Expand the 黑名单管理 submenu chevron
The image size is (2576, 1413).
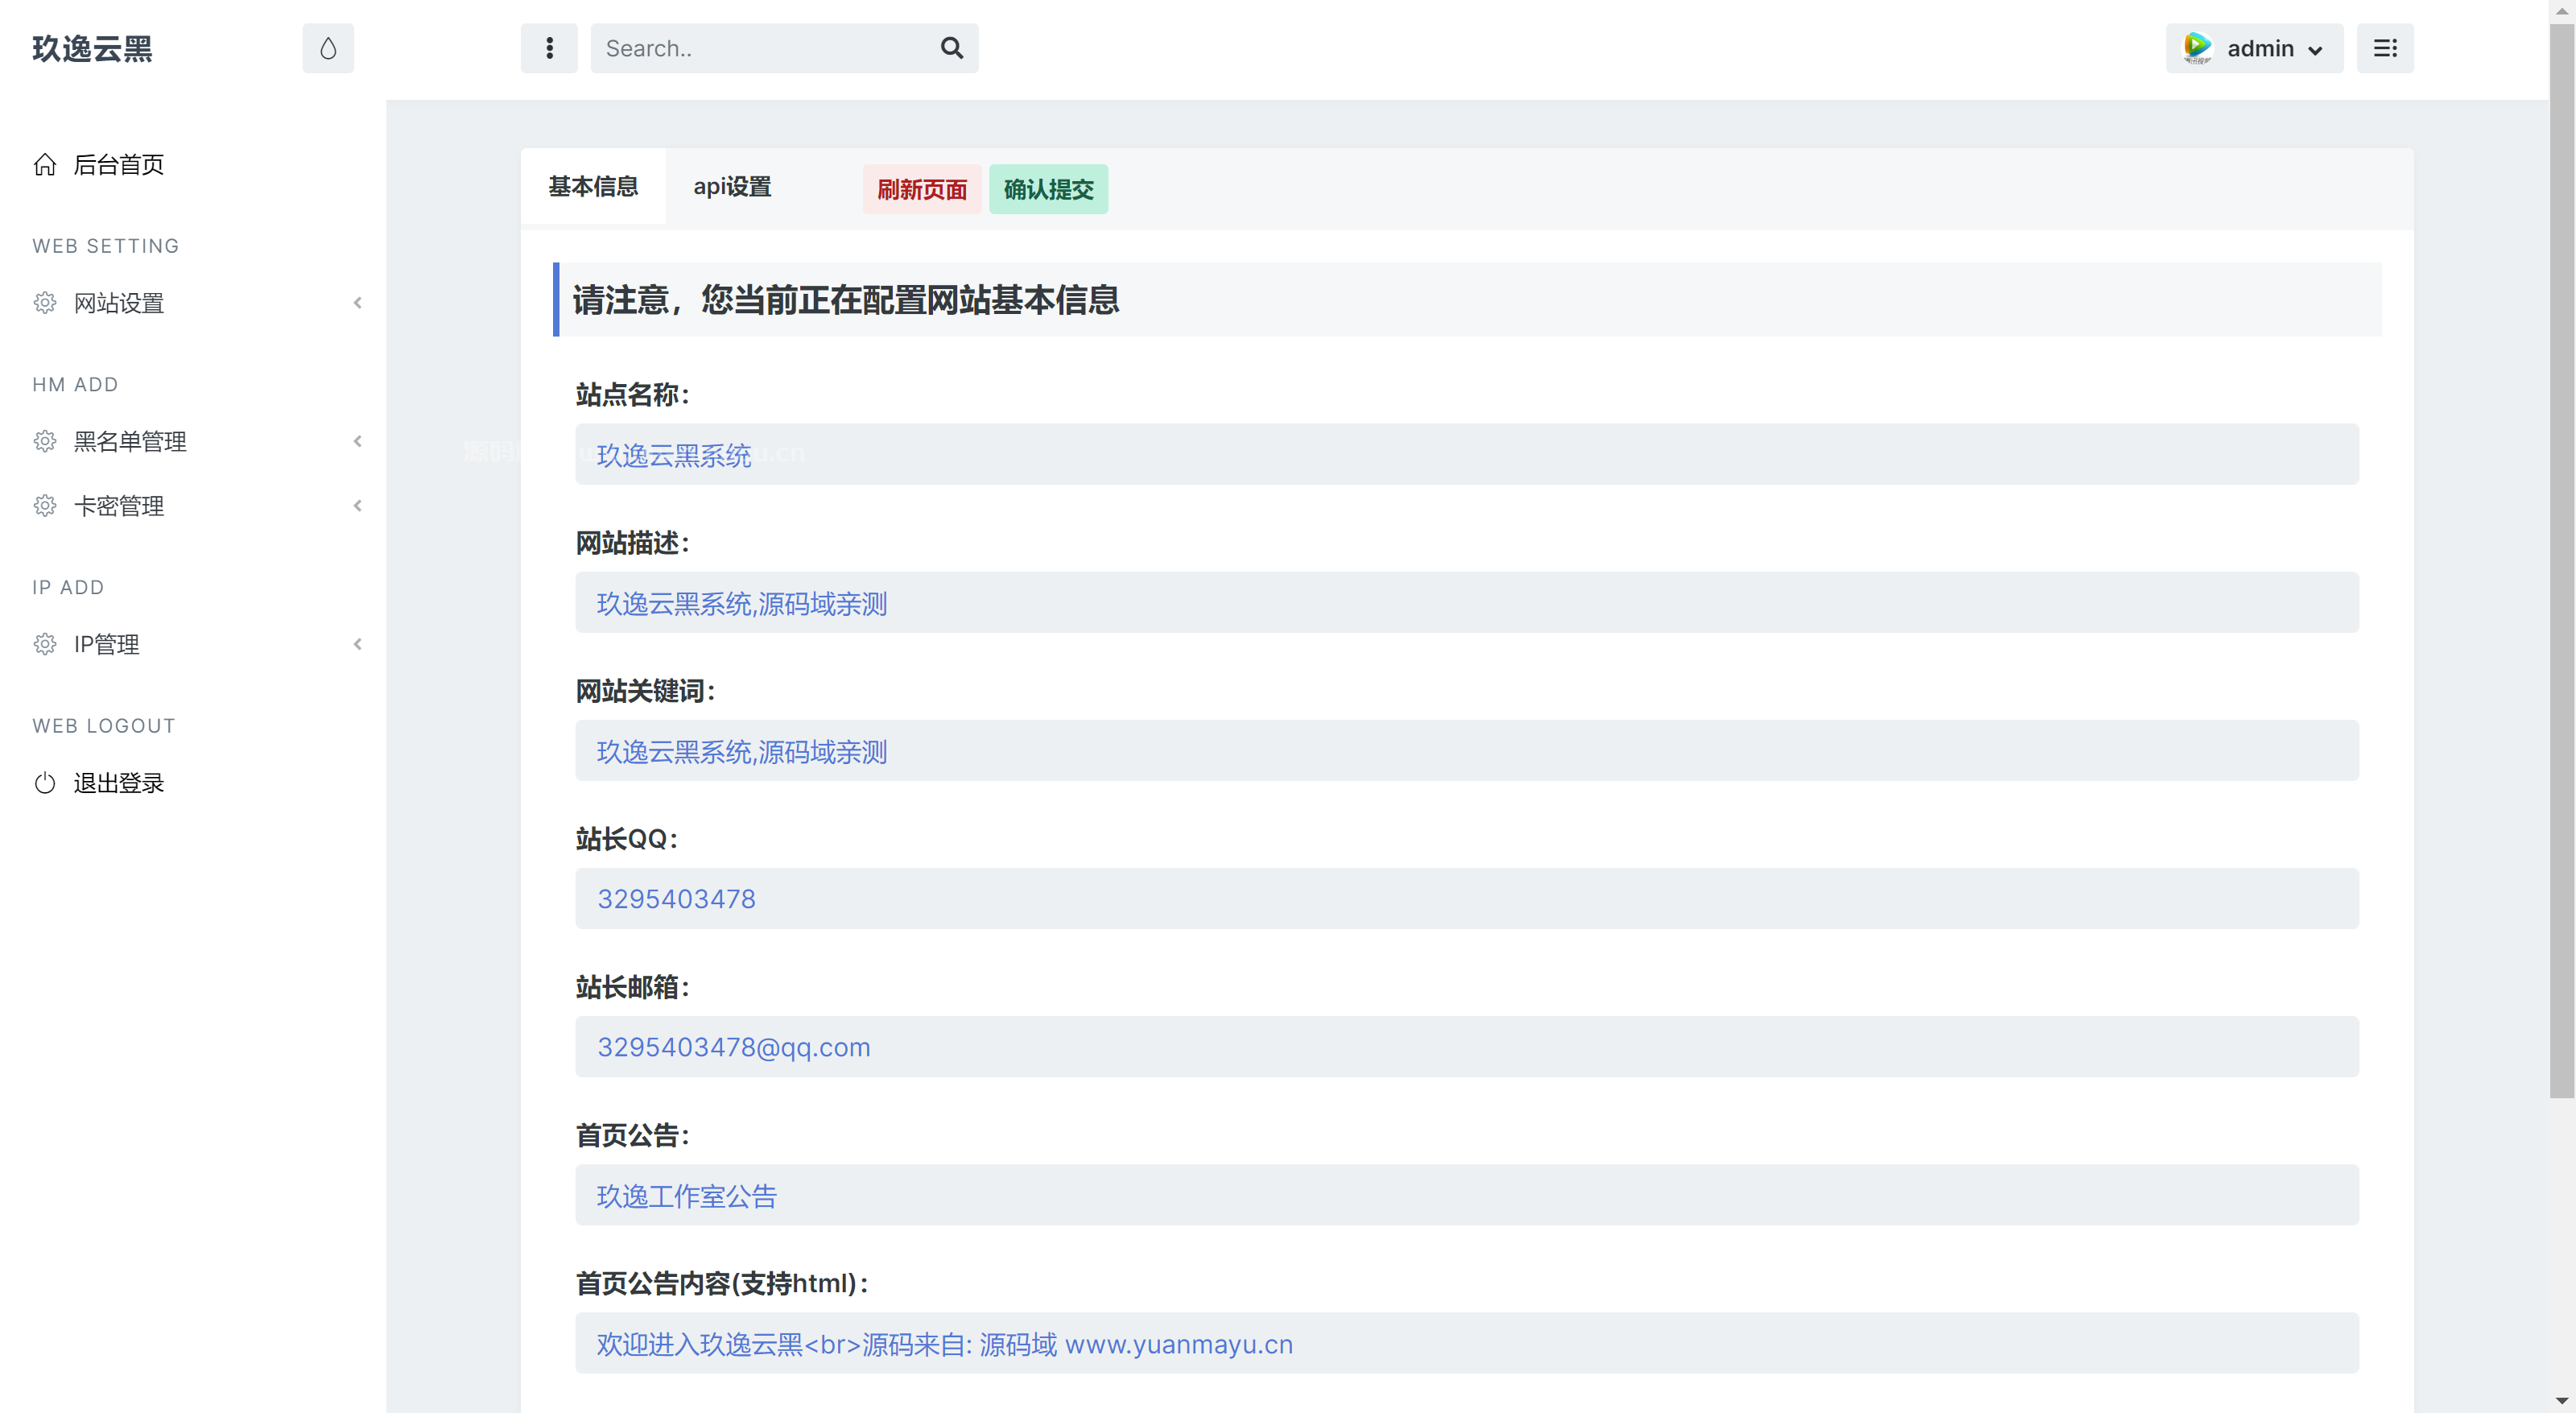point(357,441)
